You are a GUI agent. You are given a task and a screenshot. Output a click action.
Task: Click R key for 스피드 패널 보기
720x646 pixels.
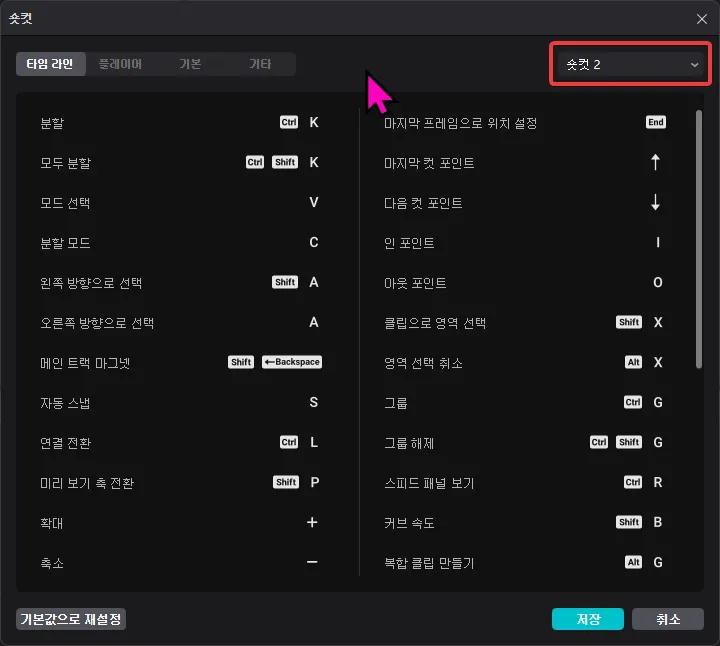[658, 482]
